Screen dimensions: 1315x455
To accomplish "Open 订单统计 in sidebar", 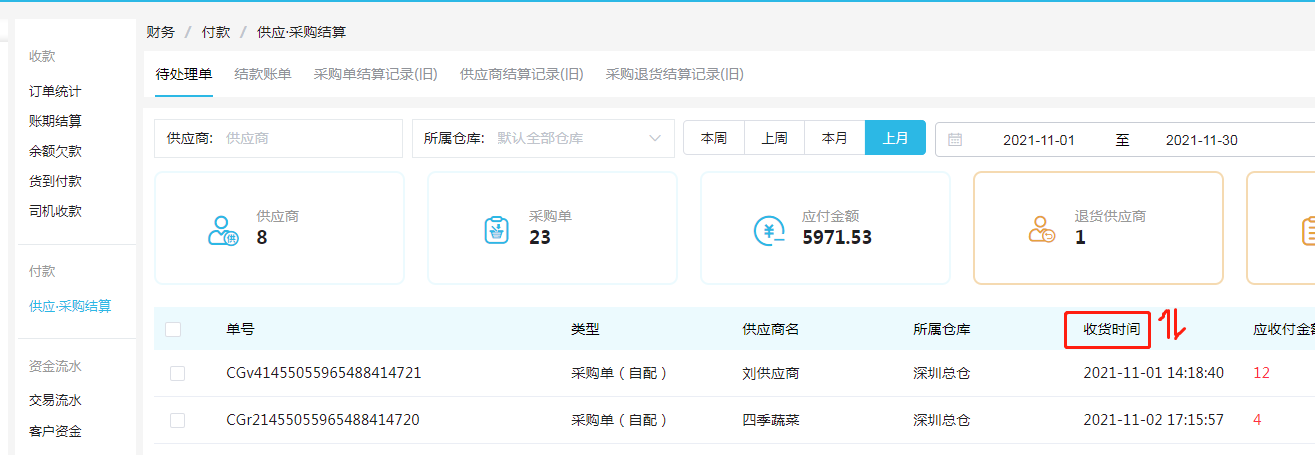I will point(55,91).
